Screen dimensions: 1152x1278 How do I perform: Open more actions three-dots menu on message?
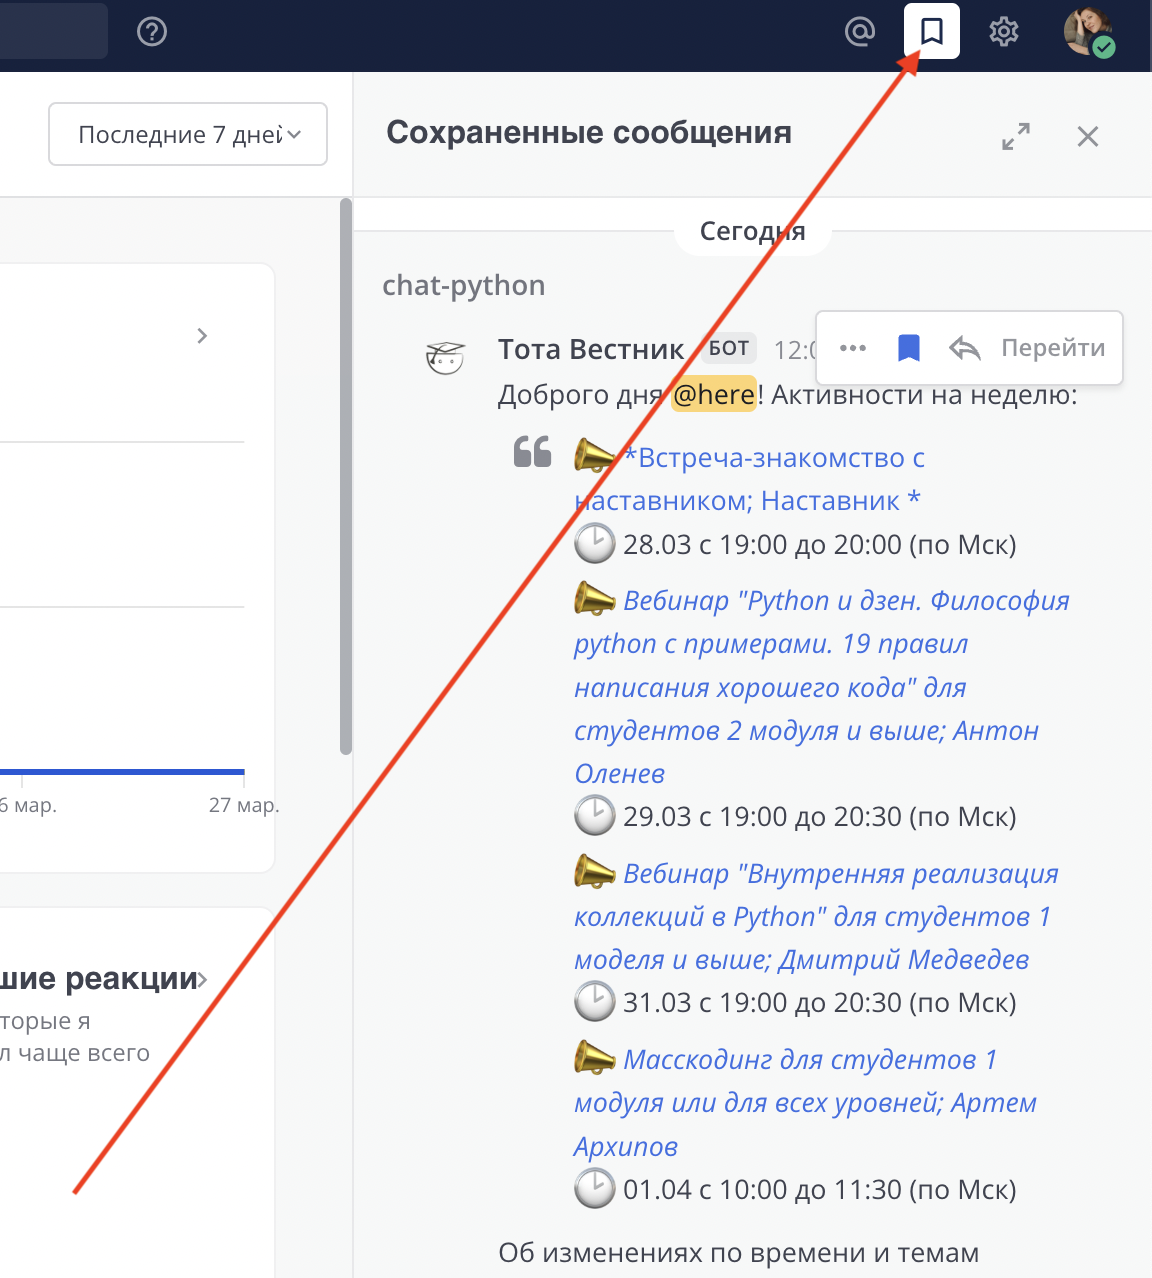(853, 348)
